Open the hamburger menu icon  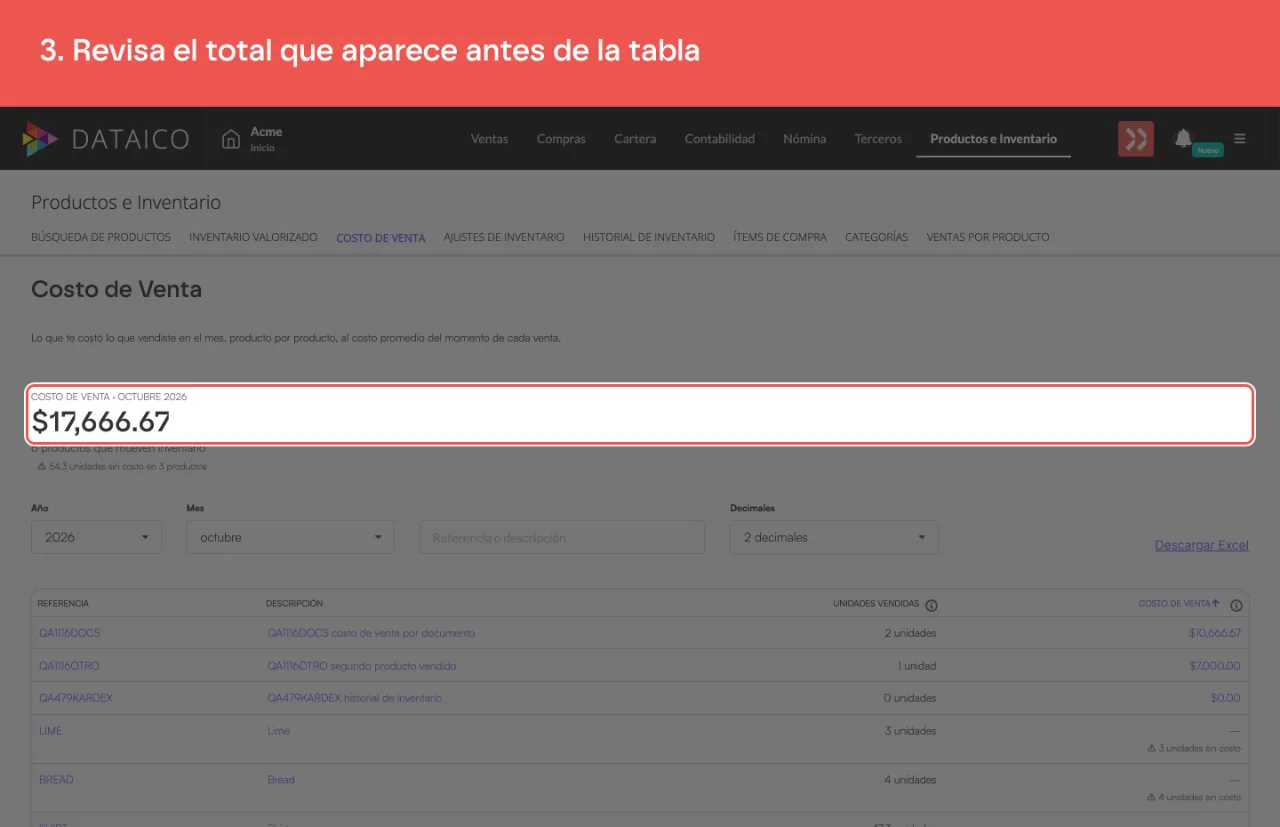[x=1240, y=139]
